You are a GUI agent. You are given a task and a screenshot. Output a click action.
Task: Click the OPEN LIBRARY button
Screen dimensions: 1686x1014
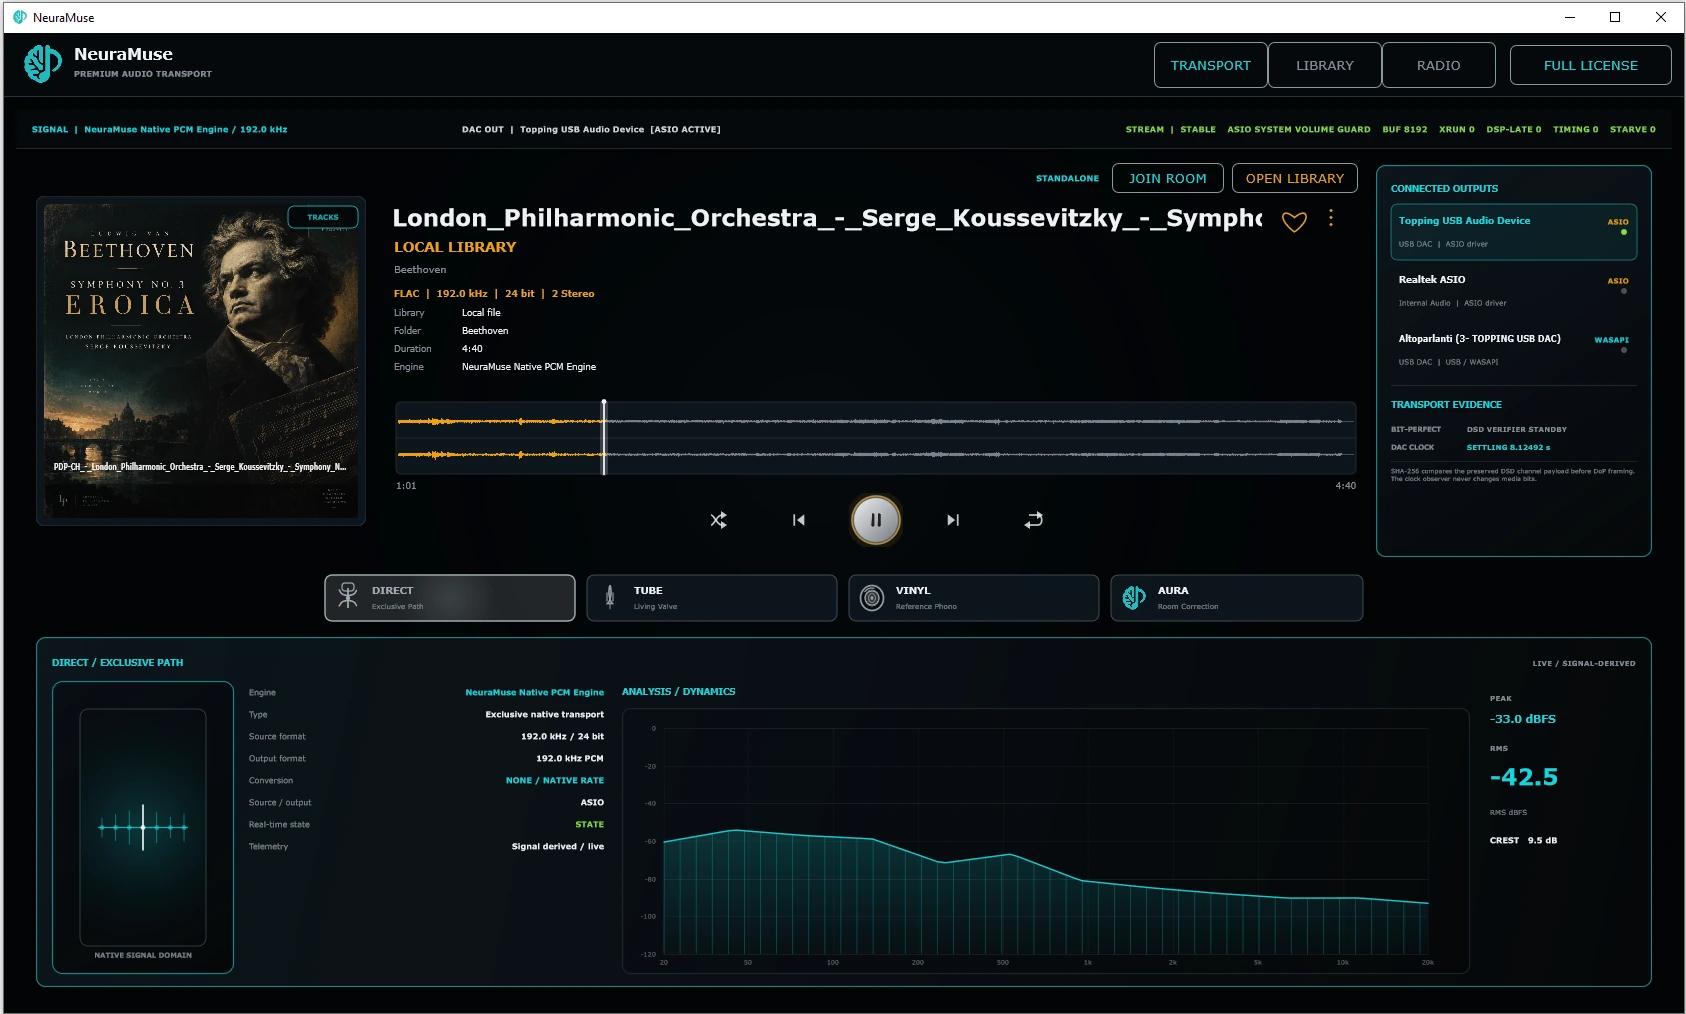[x=1295, y=178]
